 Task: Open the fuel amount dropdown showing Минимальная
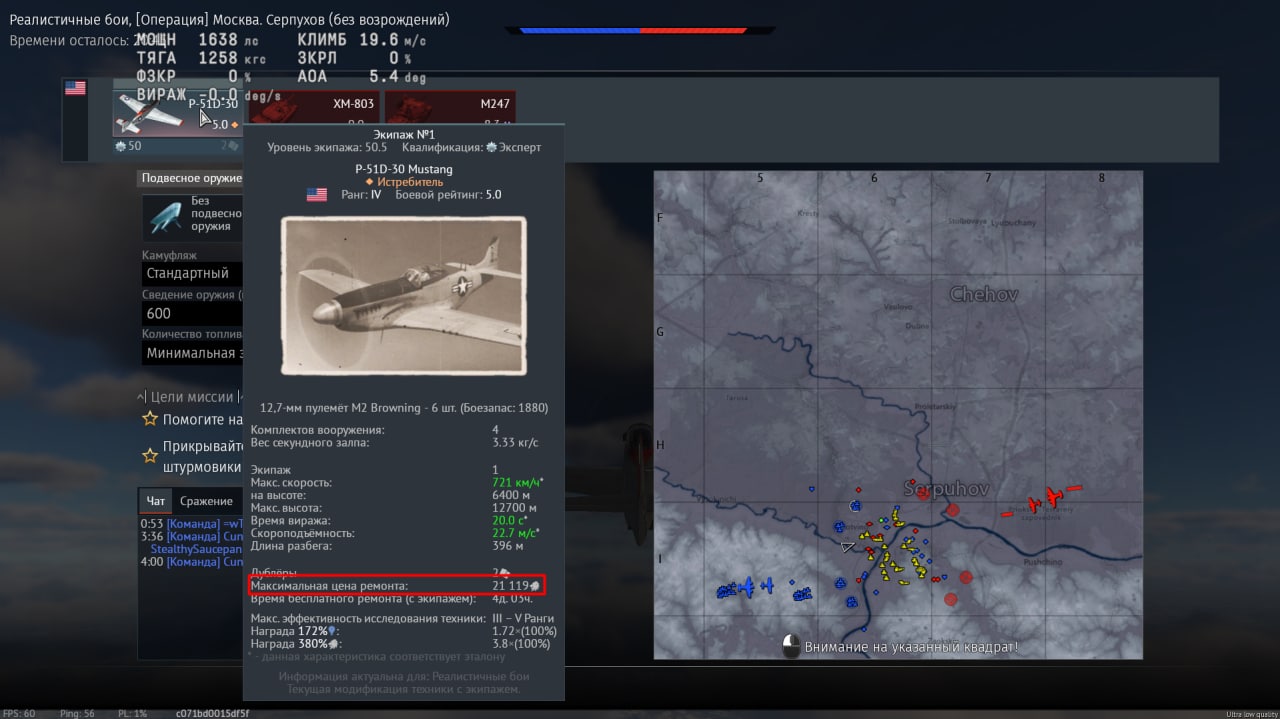tap(192, 353)
